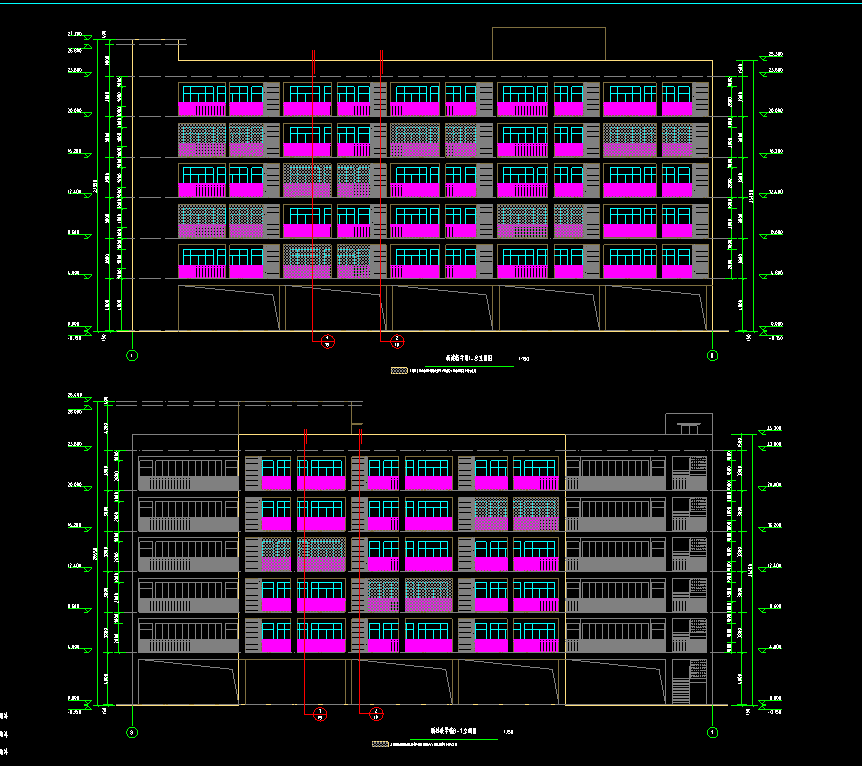
Task: Click the green axis bubble at lower-left of bottom elevation
Action: (x=132, y=732)
